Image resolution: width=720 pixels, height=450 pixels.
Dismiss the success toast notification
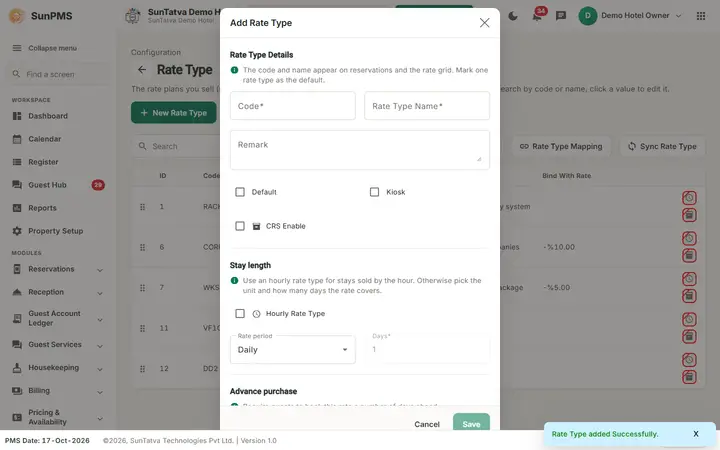[696, 433]
